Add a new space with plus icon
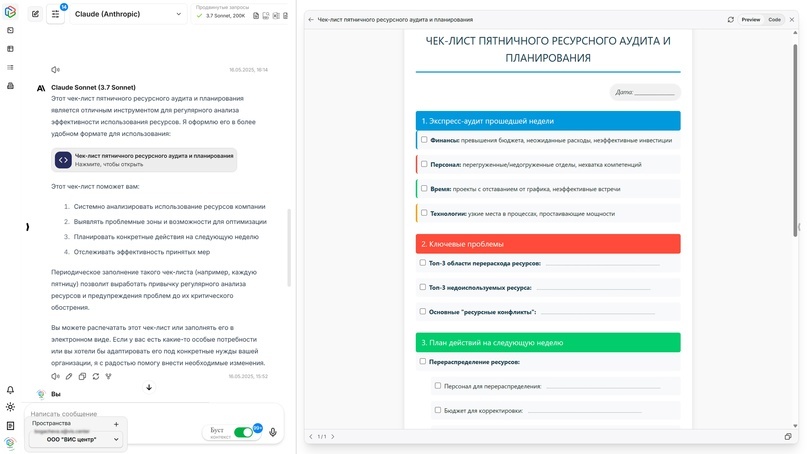Screen dimensions: 807x454 (116, 424)
